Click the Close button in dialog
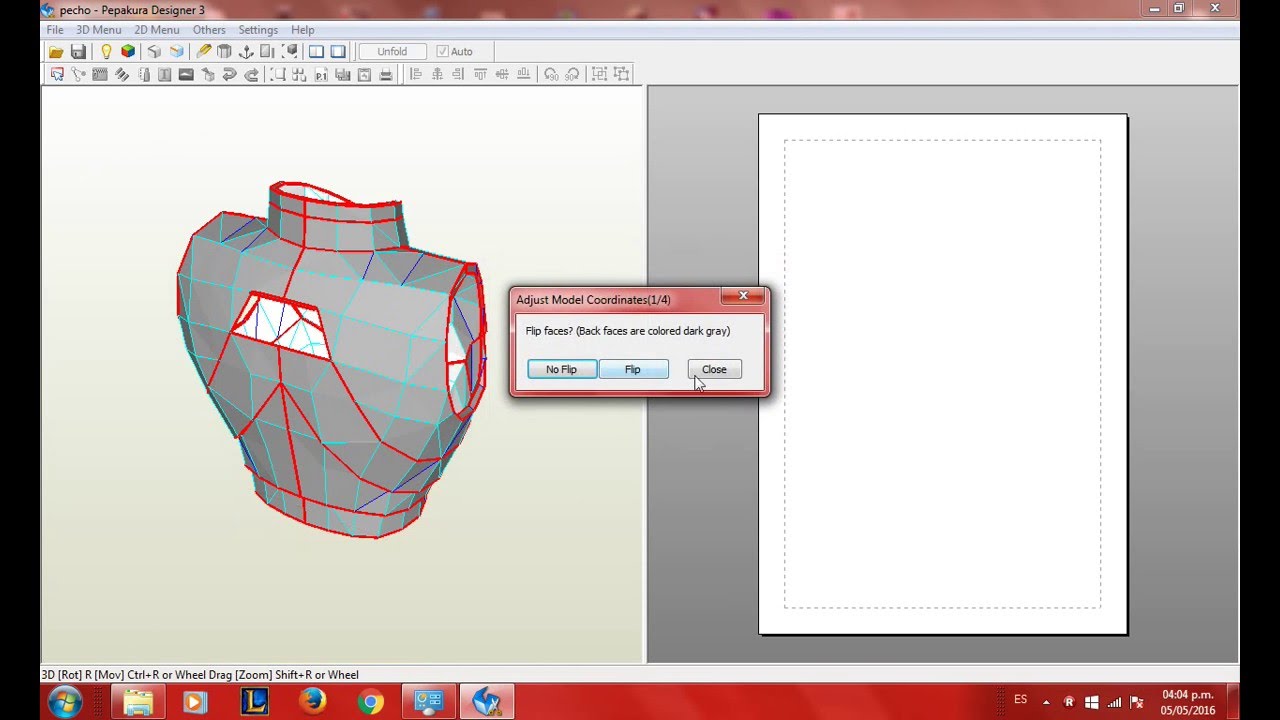1280x720 pixels. pyautogui.click(x=714, y=369)
